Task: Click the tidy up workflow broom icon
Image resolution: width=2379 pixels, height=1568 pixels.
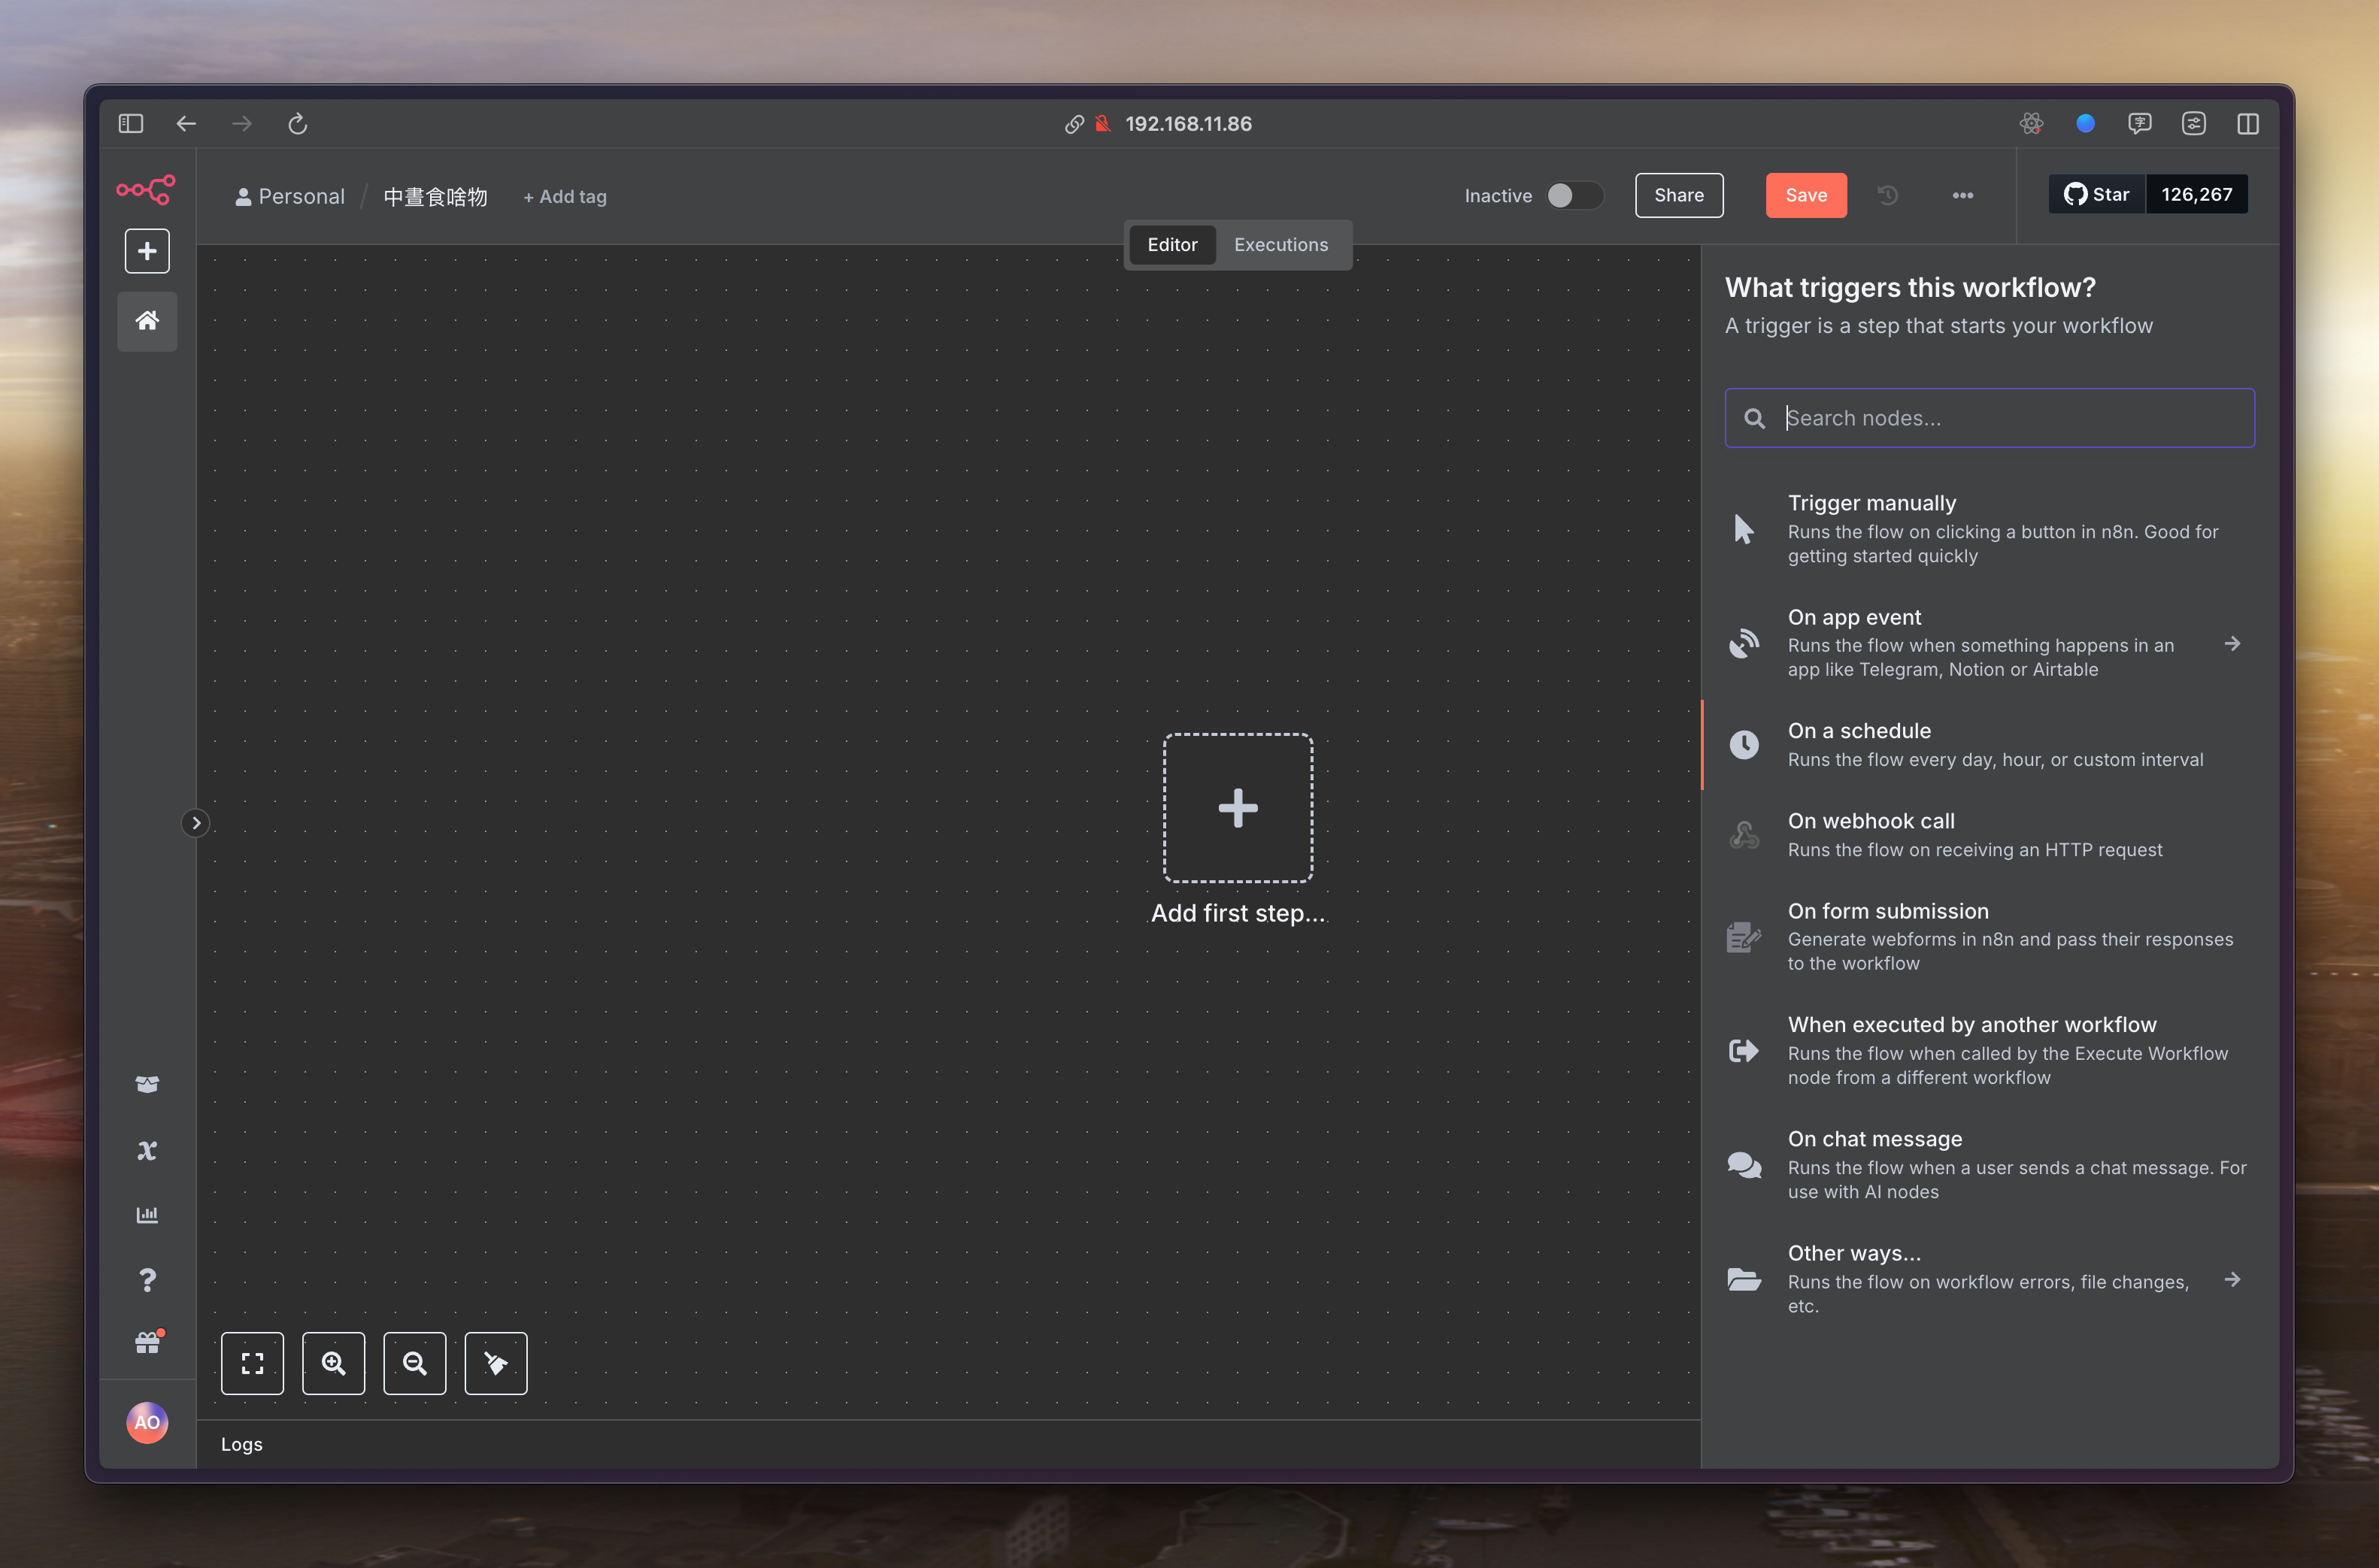Action: (x=495, y=1363)
